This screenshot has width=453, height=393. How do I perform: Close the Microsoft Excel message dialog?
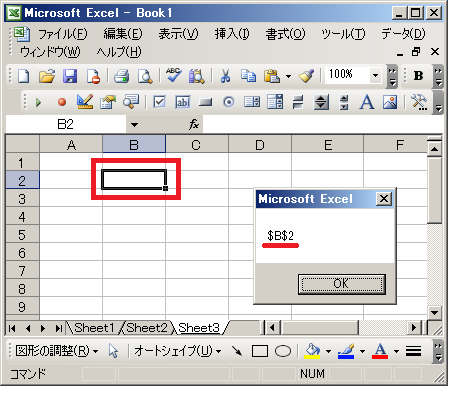(x=384, y=199)
